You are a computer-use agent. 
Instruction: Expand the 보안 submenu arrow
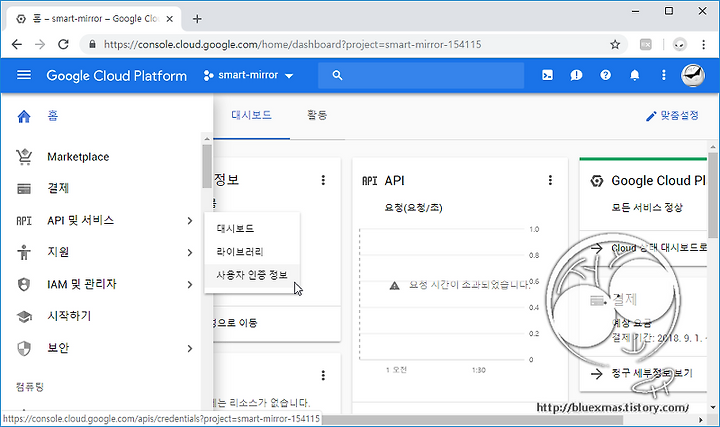point(190,348)
